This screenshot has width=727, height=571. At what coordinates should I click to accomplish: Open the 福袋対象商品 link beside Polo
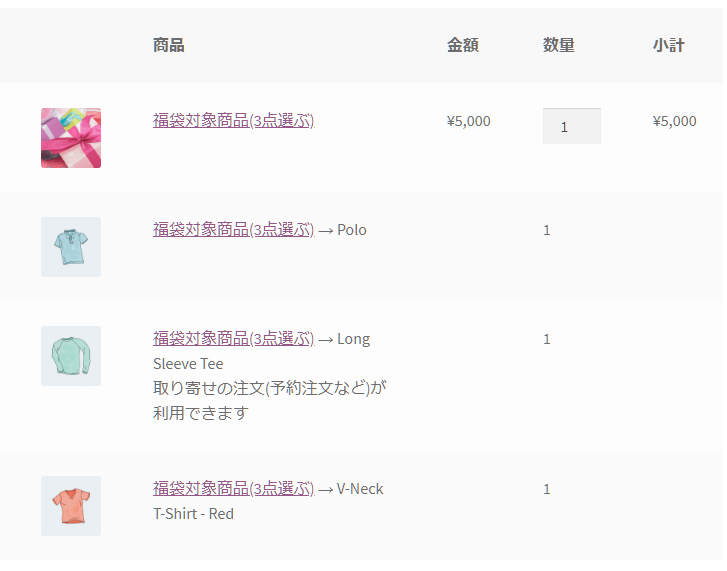[234, 229]
